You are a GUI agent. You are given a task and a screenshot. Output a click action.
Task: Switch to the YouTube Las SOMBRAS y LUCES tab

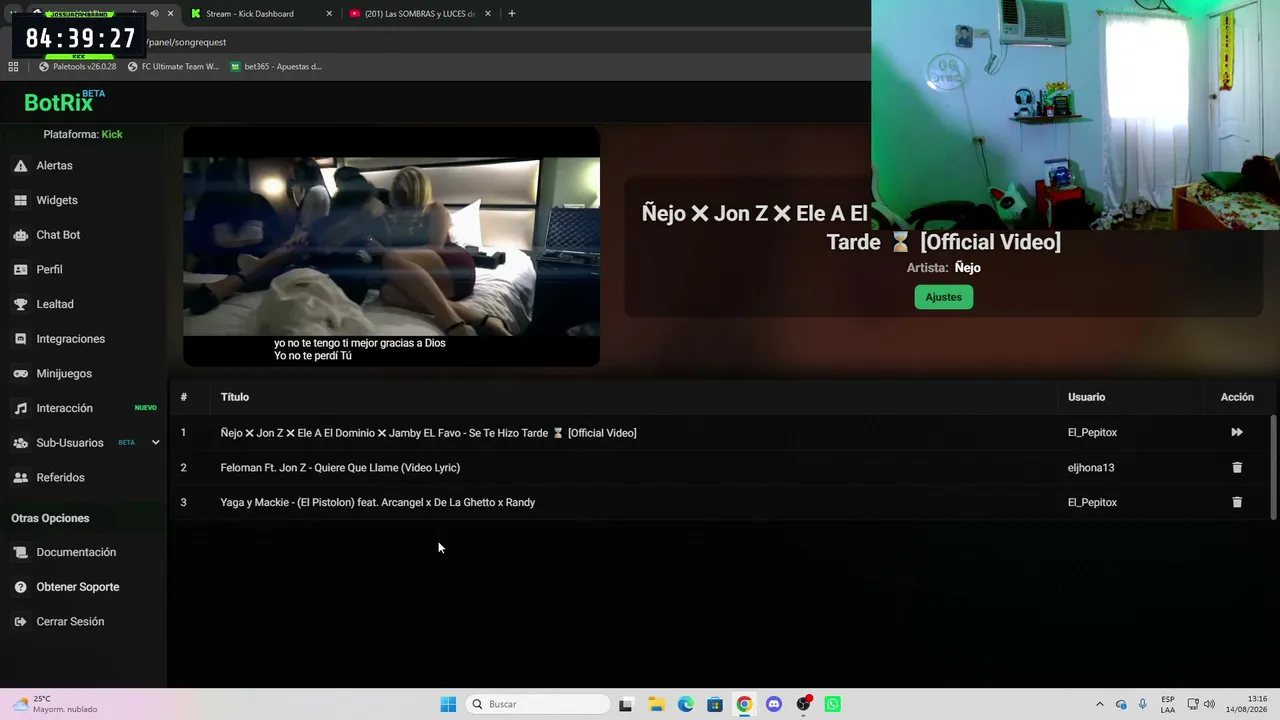point(420,14)
